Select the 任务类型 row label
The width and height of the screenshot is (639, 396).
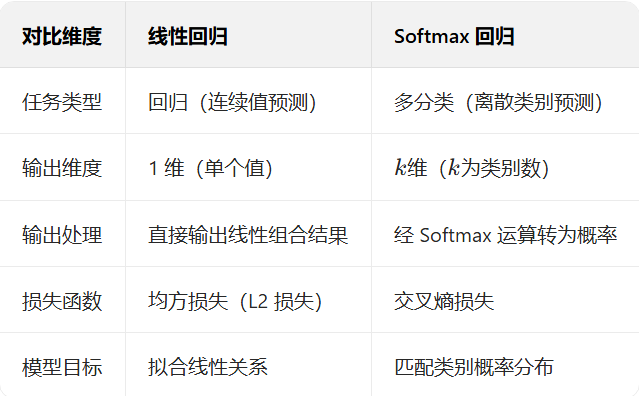(62, 102)
